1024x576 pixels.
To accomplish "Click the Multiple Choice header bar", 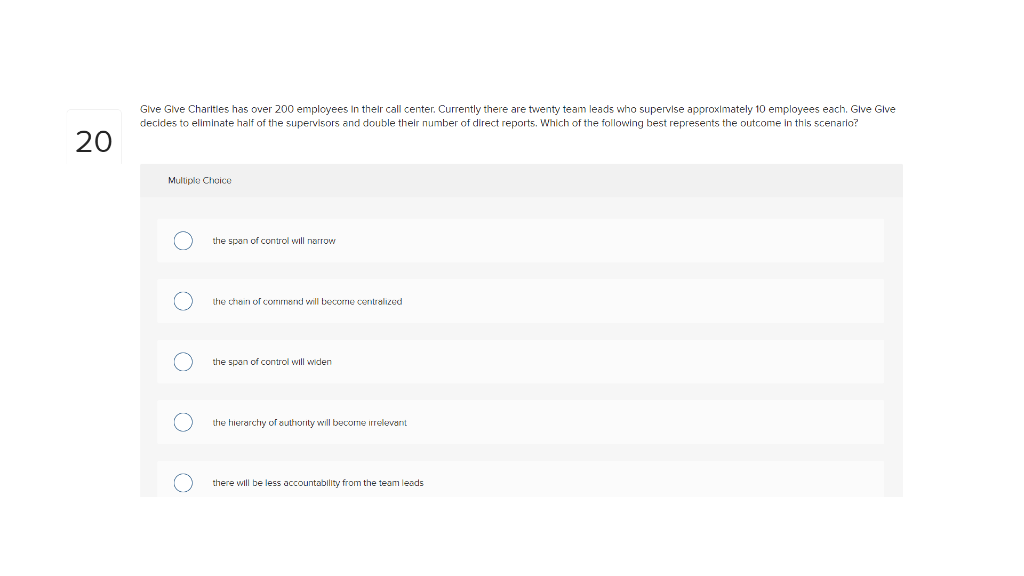I will point(520,181).
